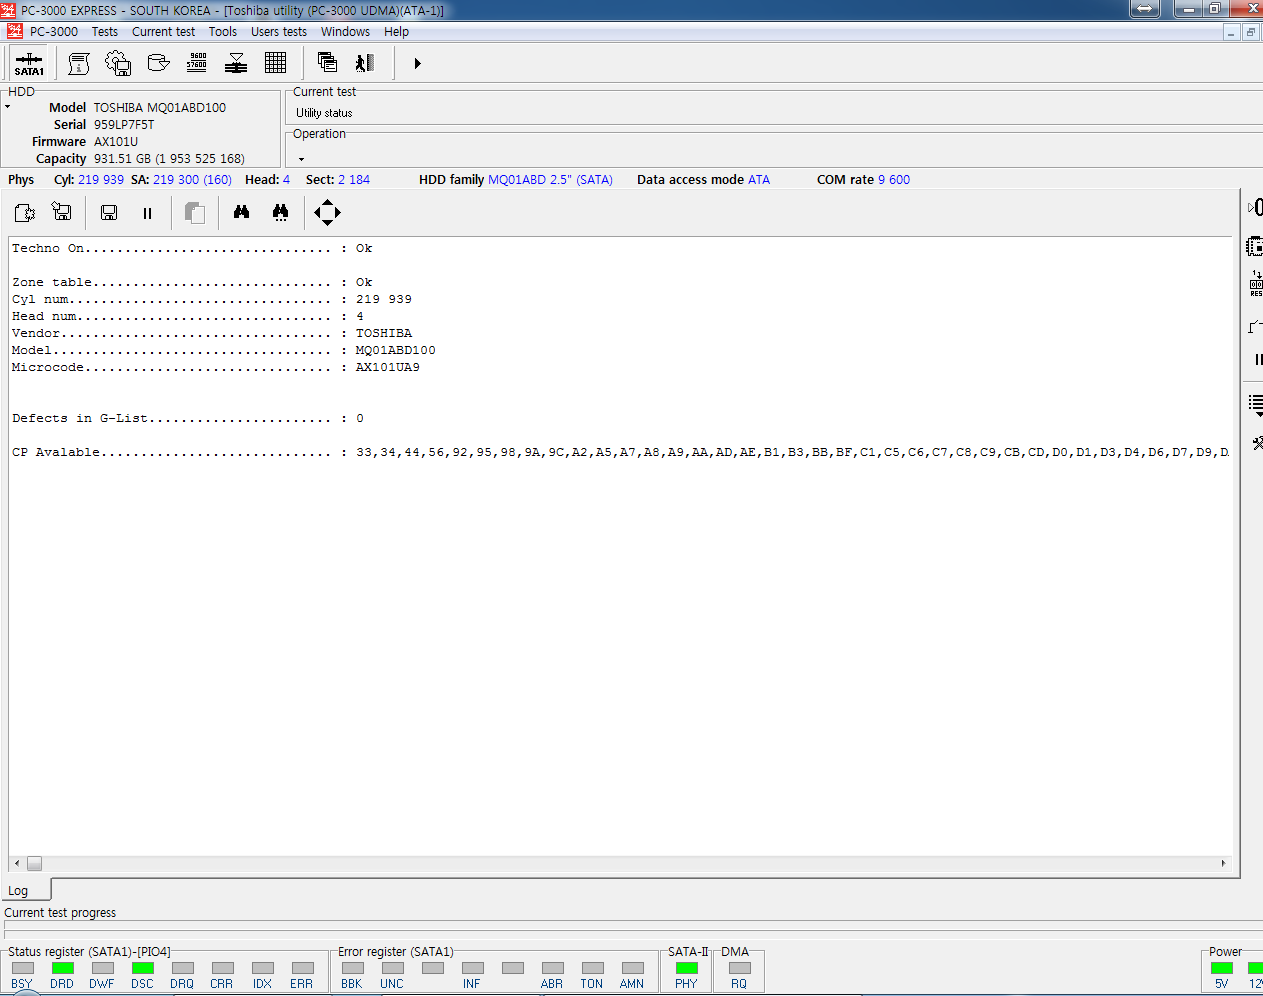Click the TON error register indicator
Screen dimensions: 1263x996
coord(592,968)
